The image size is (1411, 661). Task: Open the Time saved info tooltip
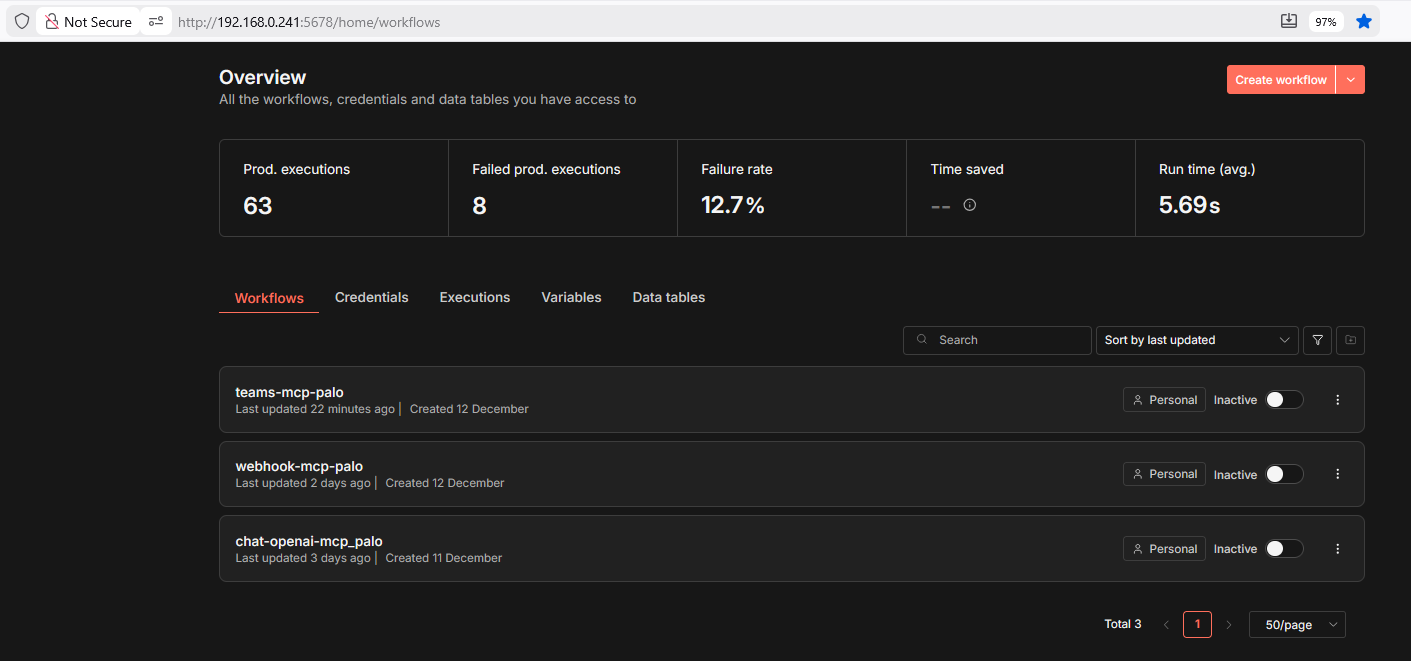click(x=969, y=205)
